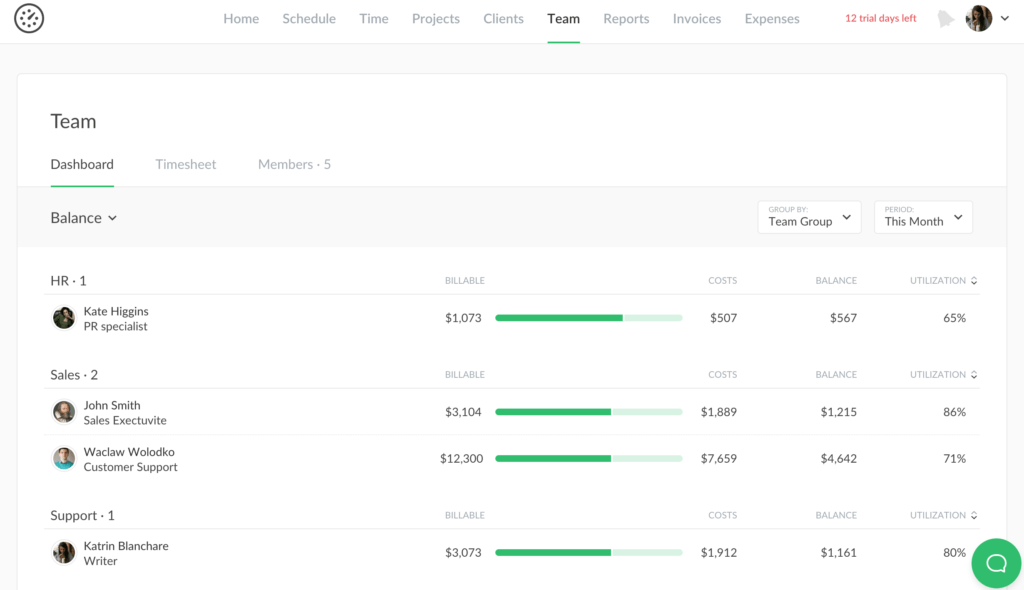Image resolution: width=1024 pixels, height=590 pixels.
Task: Click the PR specialist role text
Action: click(x=115, y=326)
